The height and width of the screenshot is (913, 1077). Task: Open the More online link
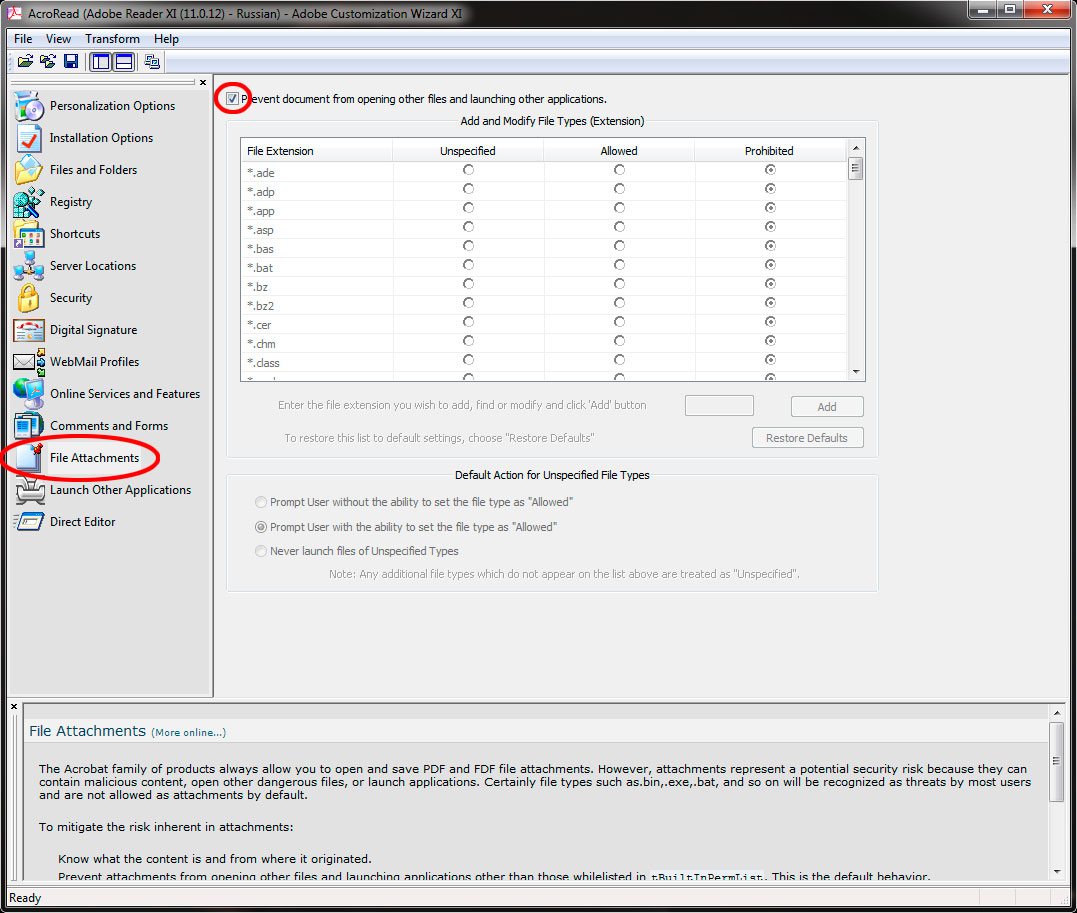point(188,732)
